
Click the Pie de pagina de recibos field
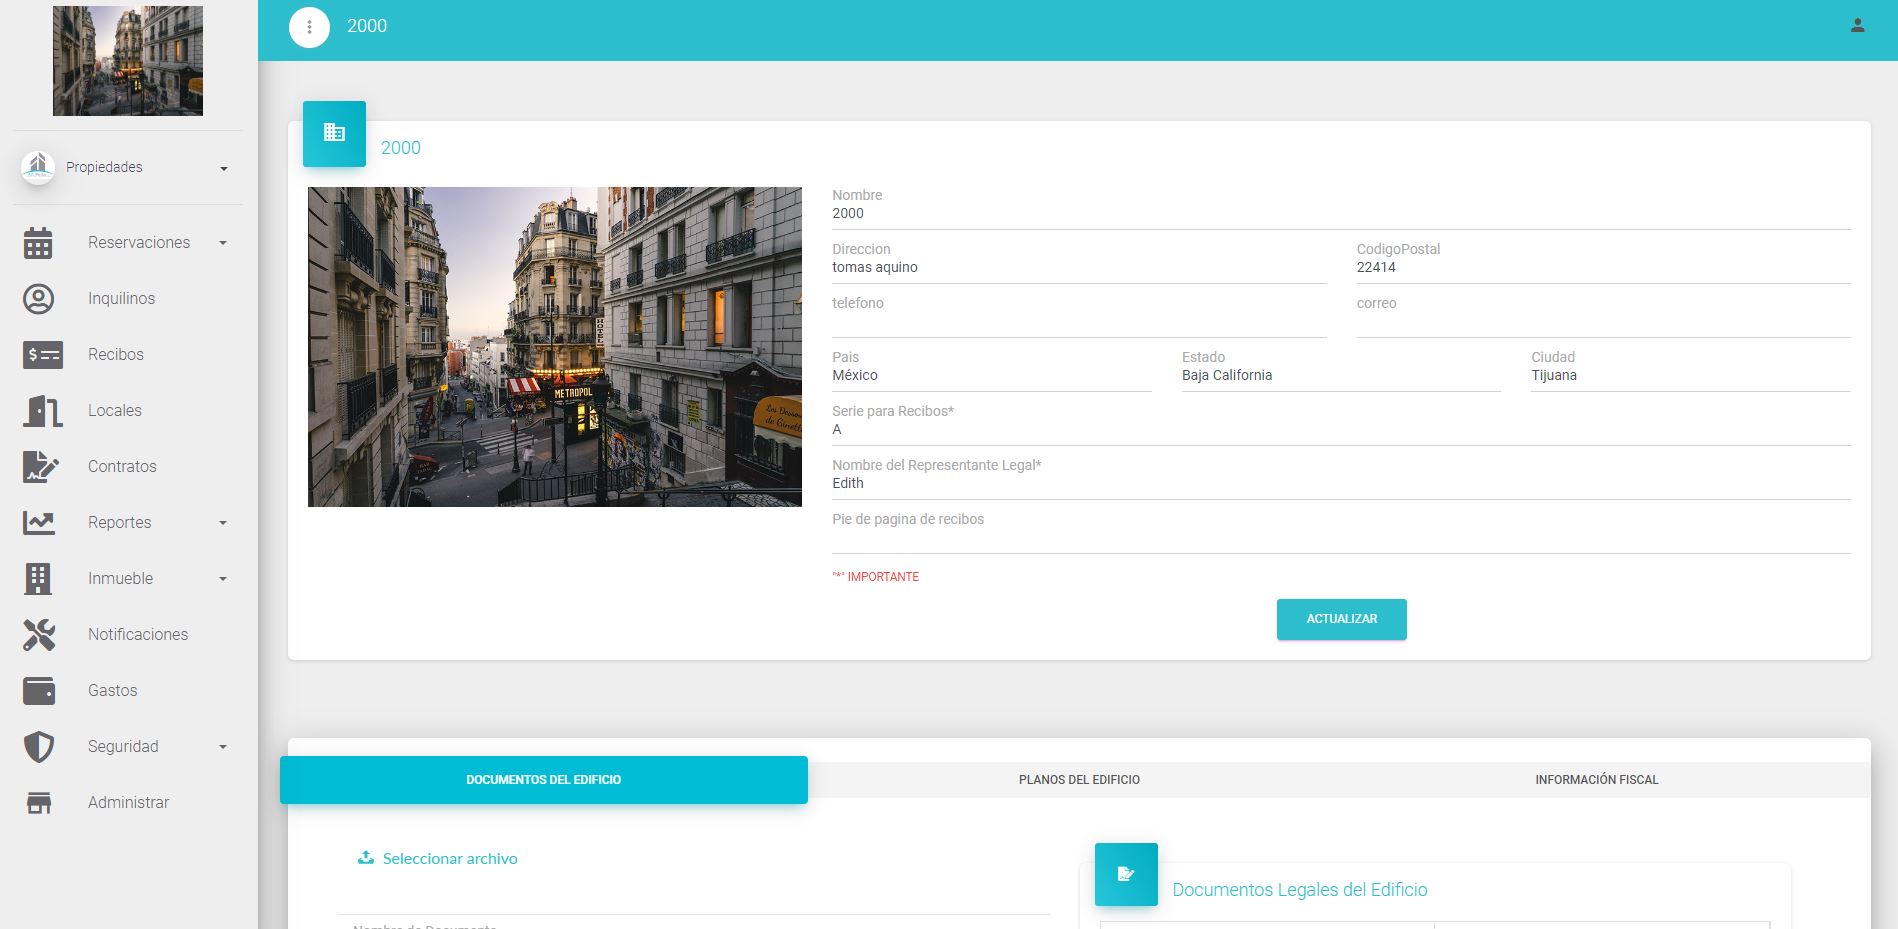click(x=1341, y=537)
